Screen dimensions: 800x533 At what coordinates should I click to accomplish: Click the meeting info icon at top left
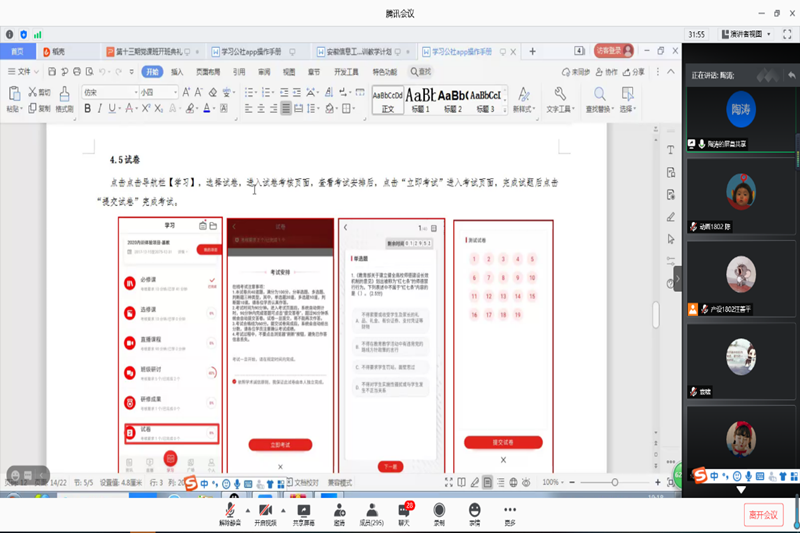10,35
